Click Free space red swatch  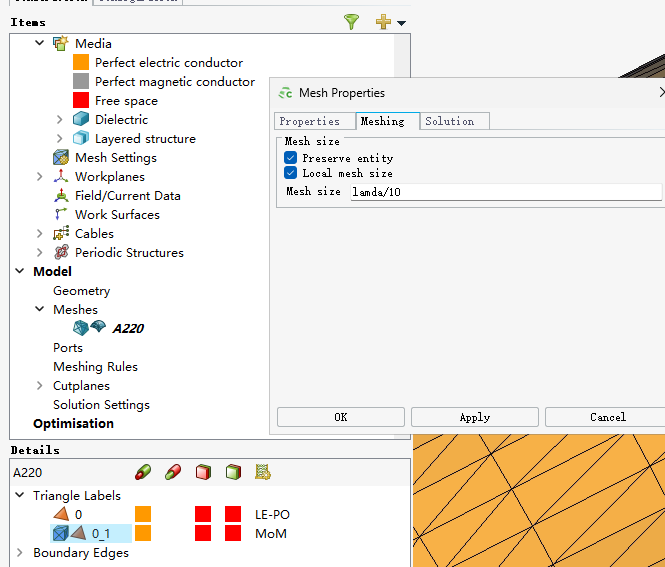tap(81, 100)
